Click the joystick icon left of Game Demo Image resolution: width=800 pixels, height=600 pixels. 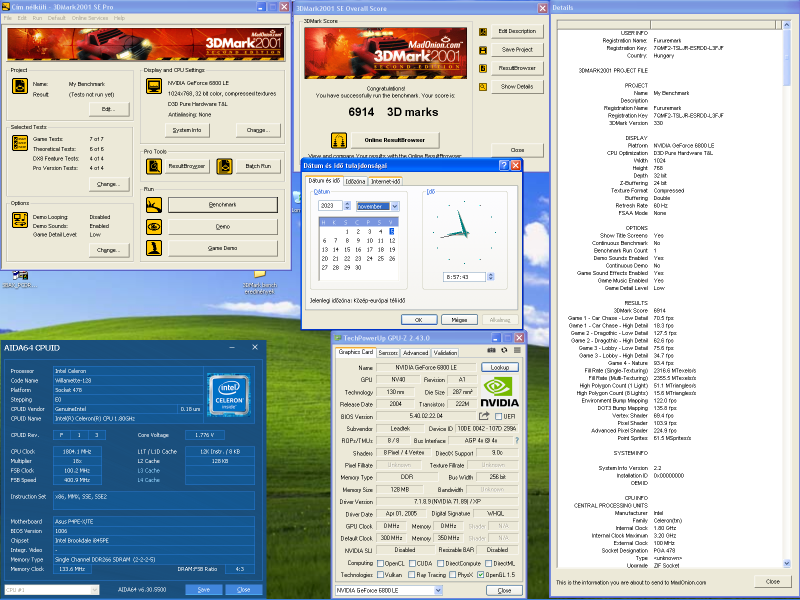click(x=154, y=247)
